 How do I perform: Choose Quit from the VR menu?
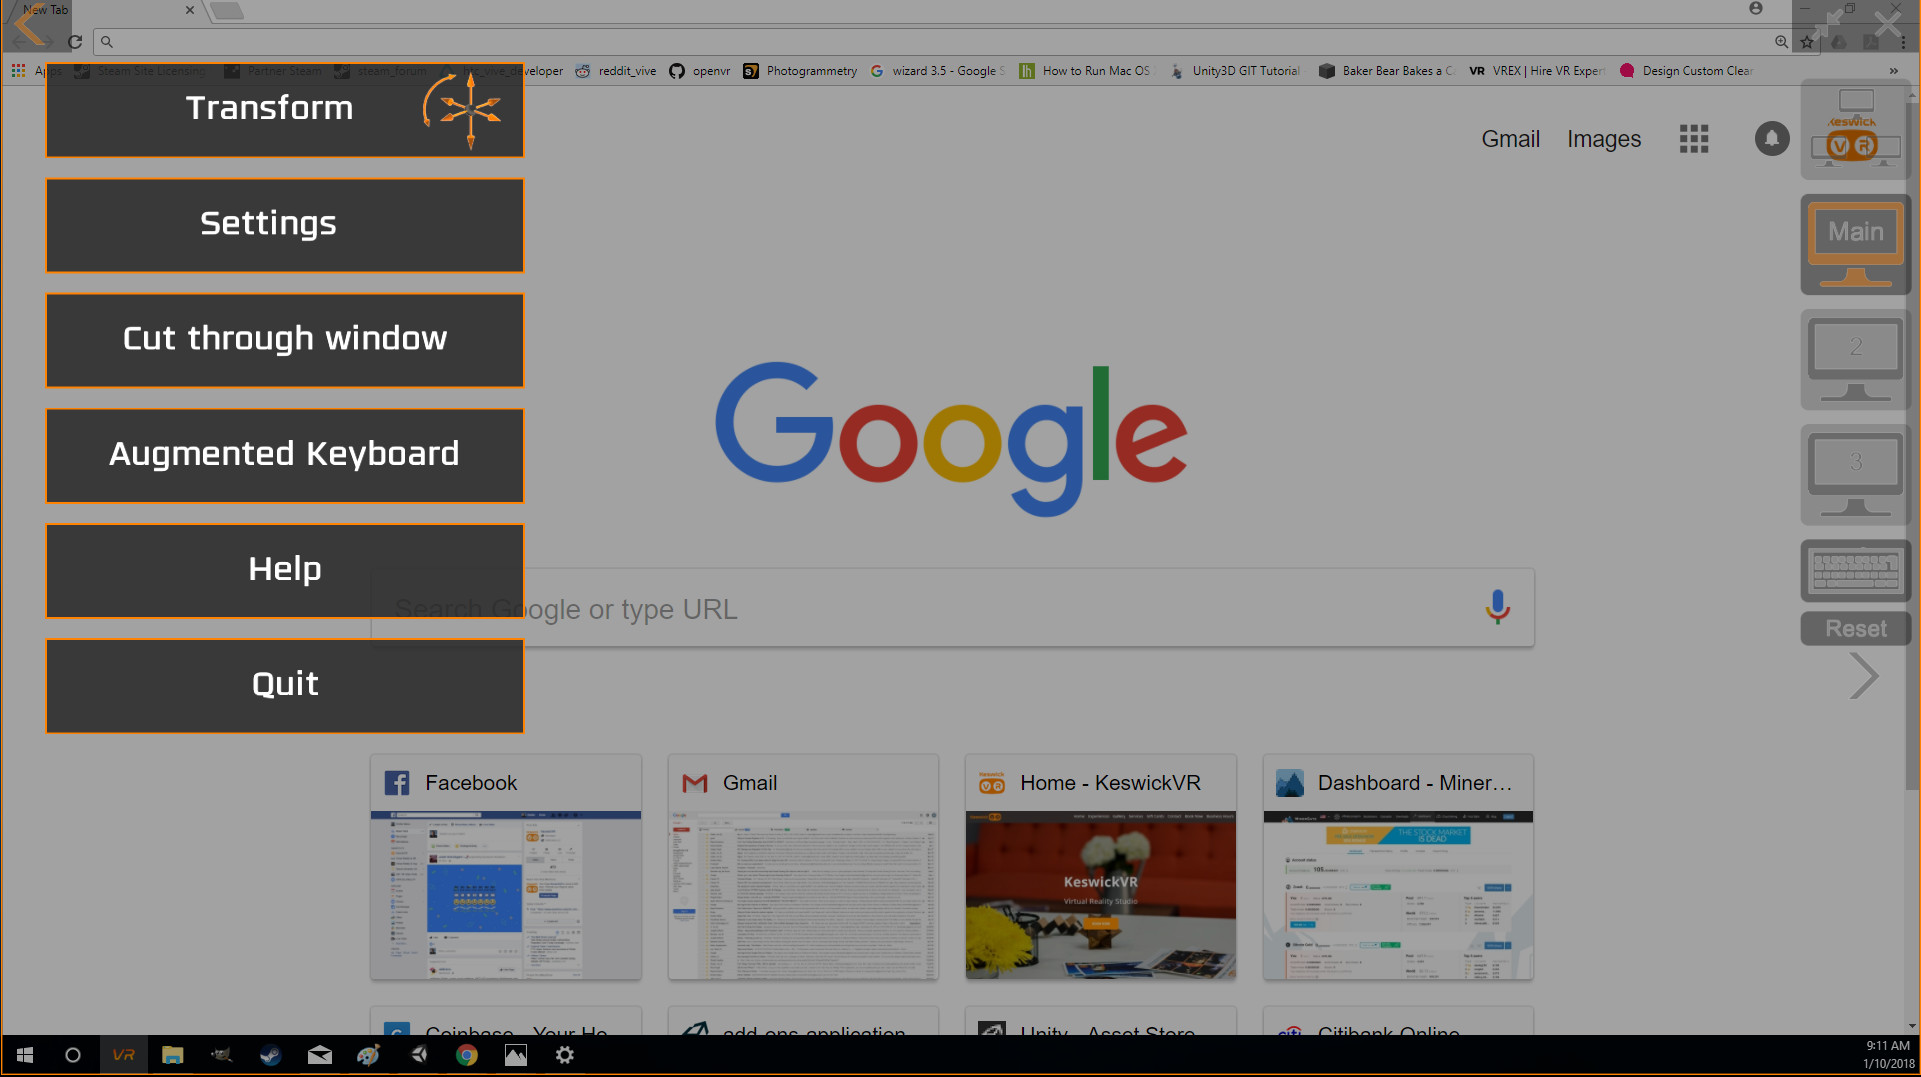284,684
